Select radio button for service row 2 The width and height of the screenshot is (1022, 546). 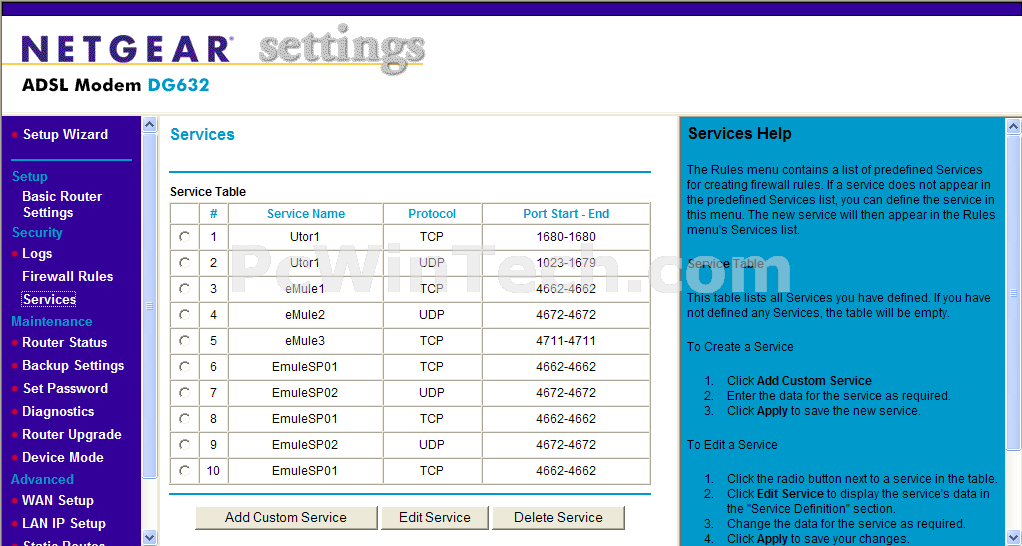point(184,263)
